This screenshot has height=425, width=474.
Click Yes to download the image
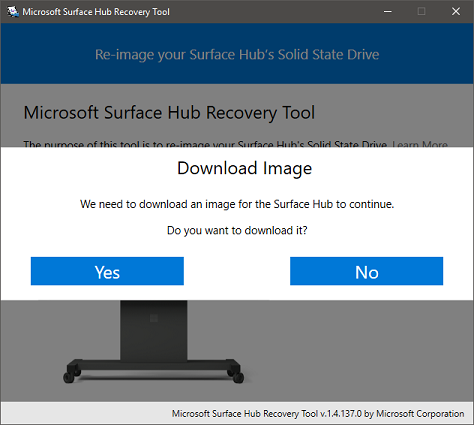(x=107, y=271)
